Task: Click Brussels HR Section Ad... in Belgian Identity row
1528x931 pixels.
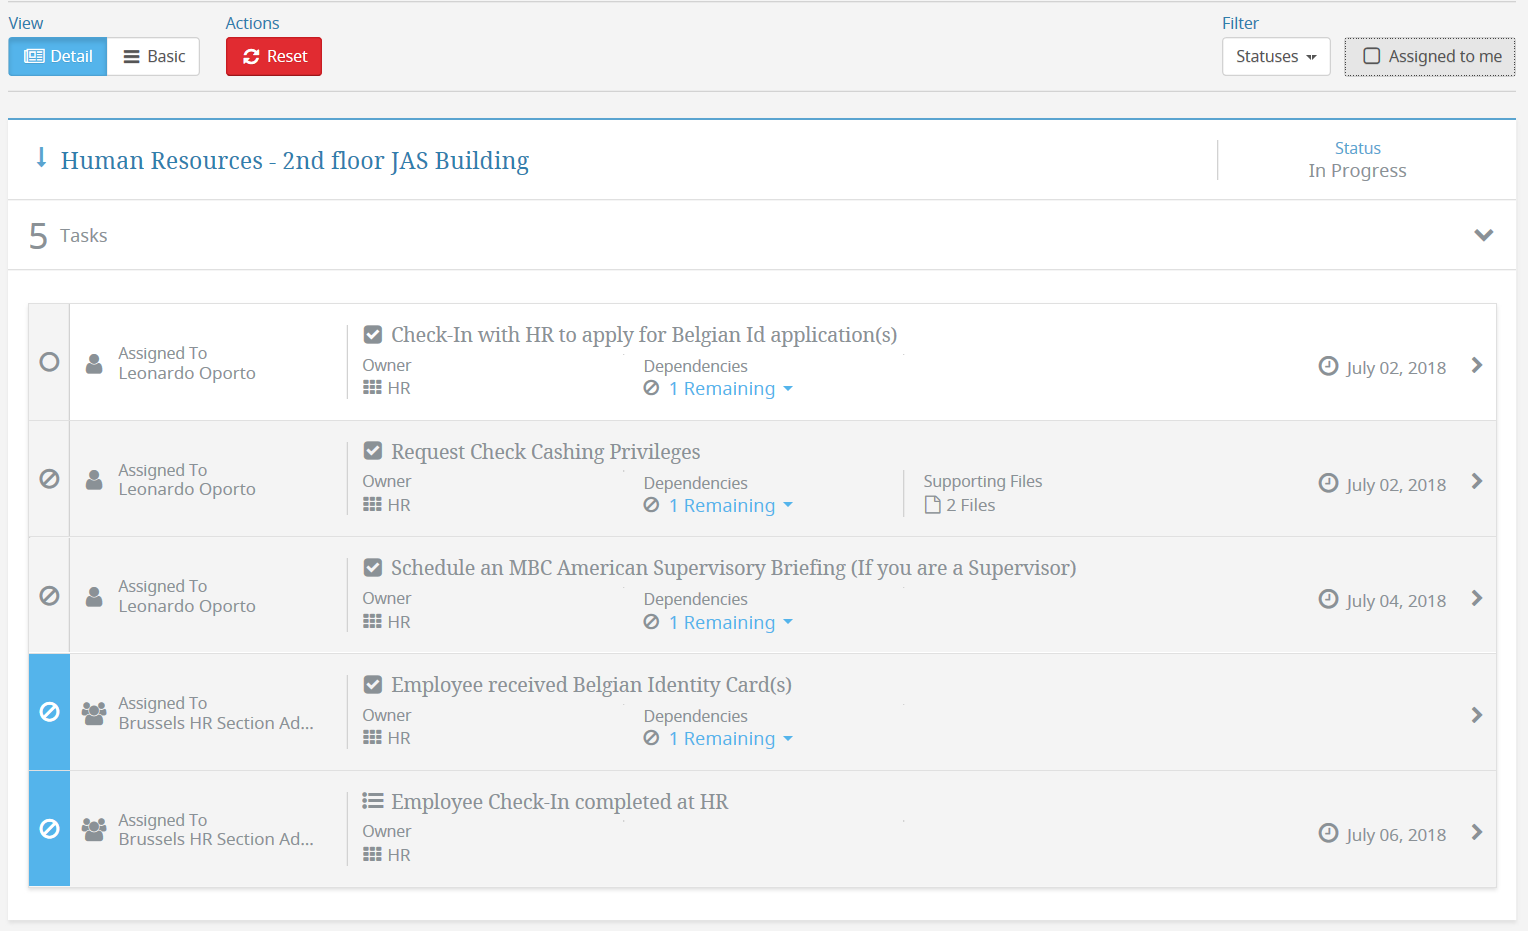Action: pos(216,723)
